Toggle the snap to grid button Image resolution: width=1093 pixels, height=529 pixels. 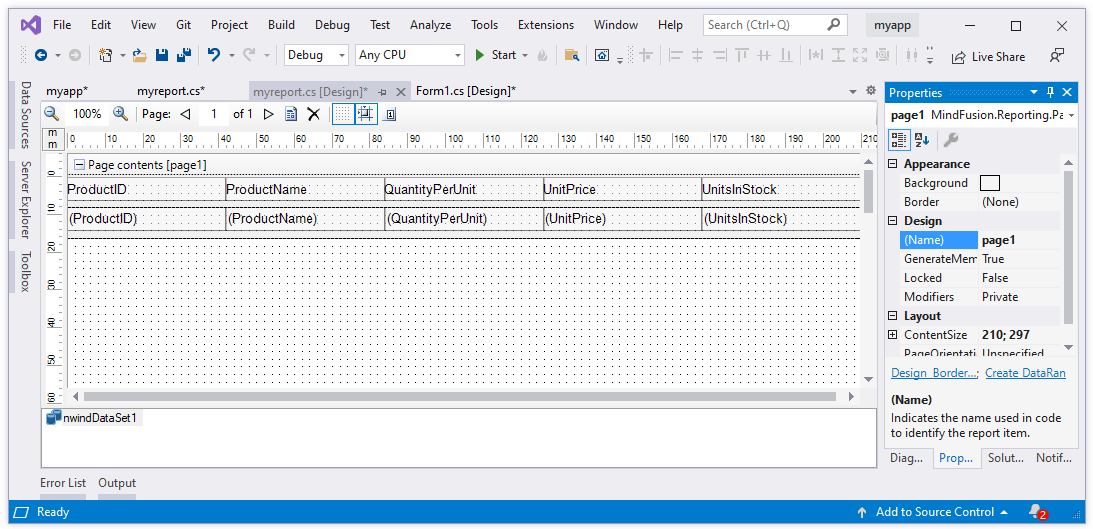click(366, 114)
